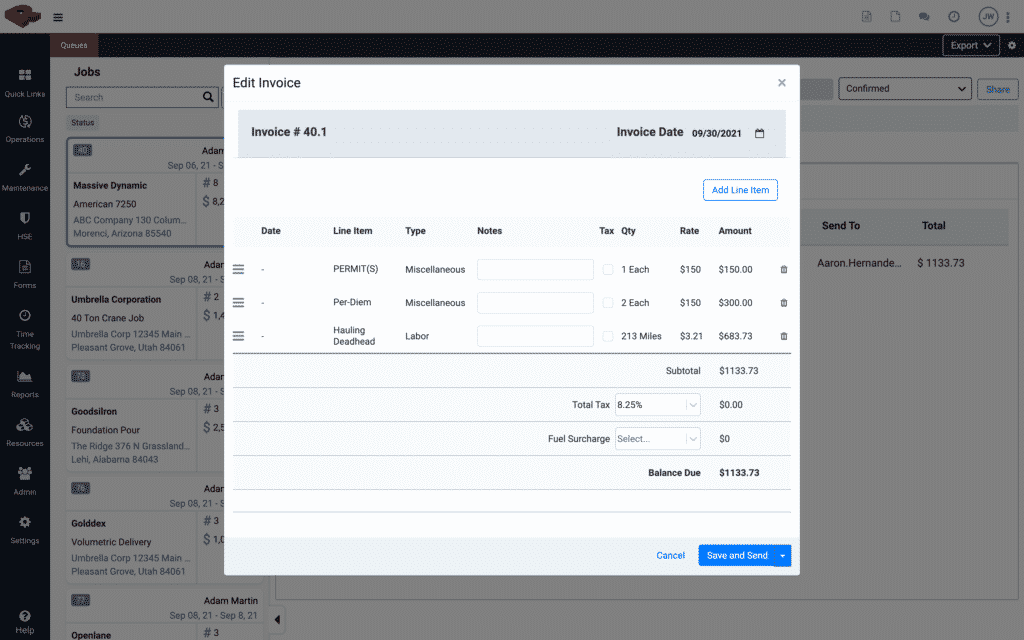This screenshot has width=1024, height=640.
Task: Remove the PERMIT(S) line item with trash icon
Action: point(783,268)
